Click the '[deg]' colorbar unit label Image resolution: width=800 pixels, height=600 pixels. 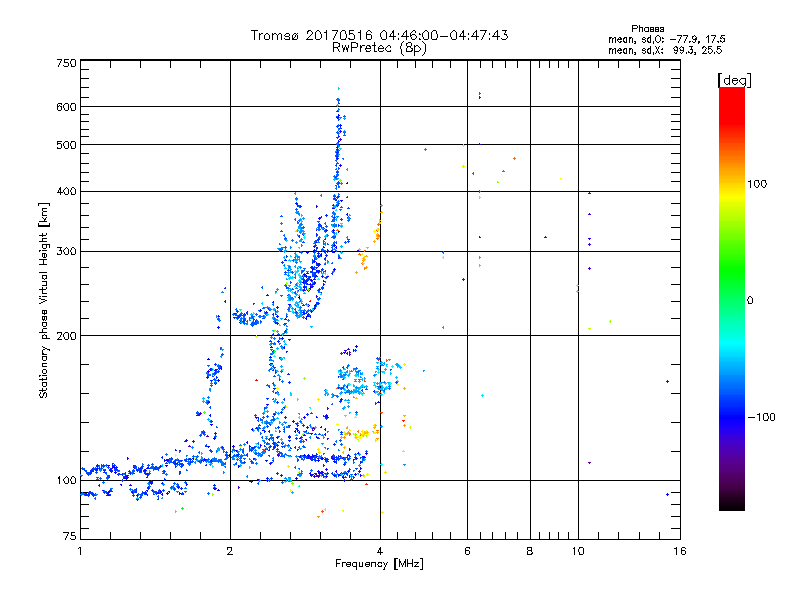coord(734,80)
